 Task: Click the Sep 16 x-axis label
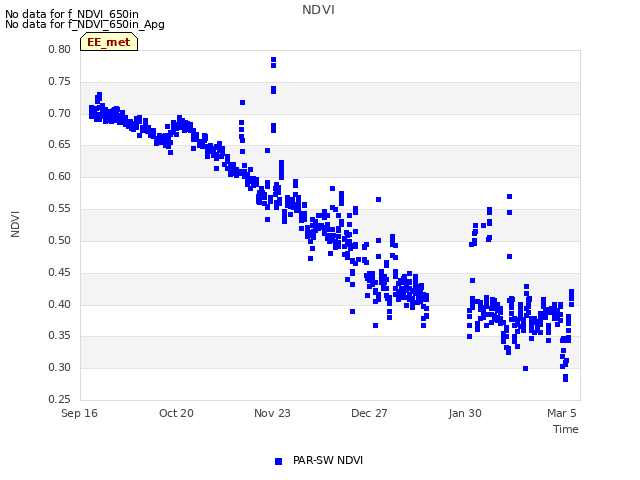point(79,413)
